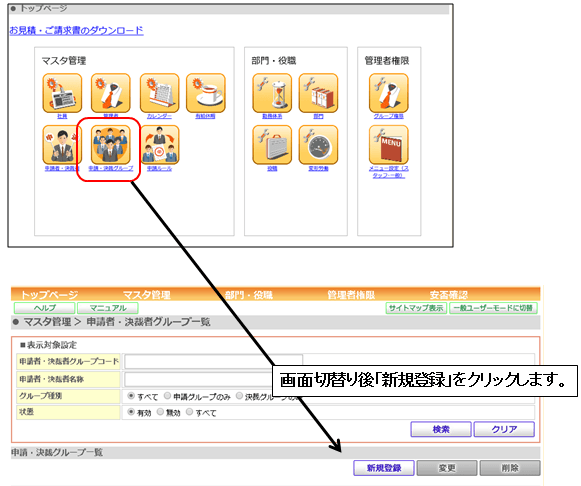The height and width of the screenshot is (486, 581).
Task: Open the カレンダー calendar settings icon
Action: [x=159, y=93]
